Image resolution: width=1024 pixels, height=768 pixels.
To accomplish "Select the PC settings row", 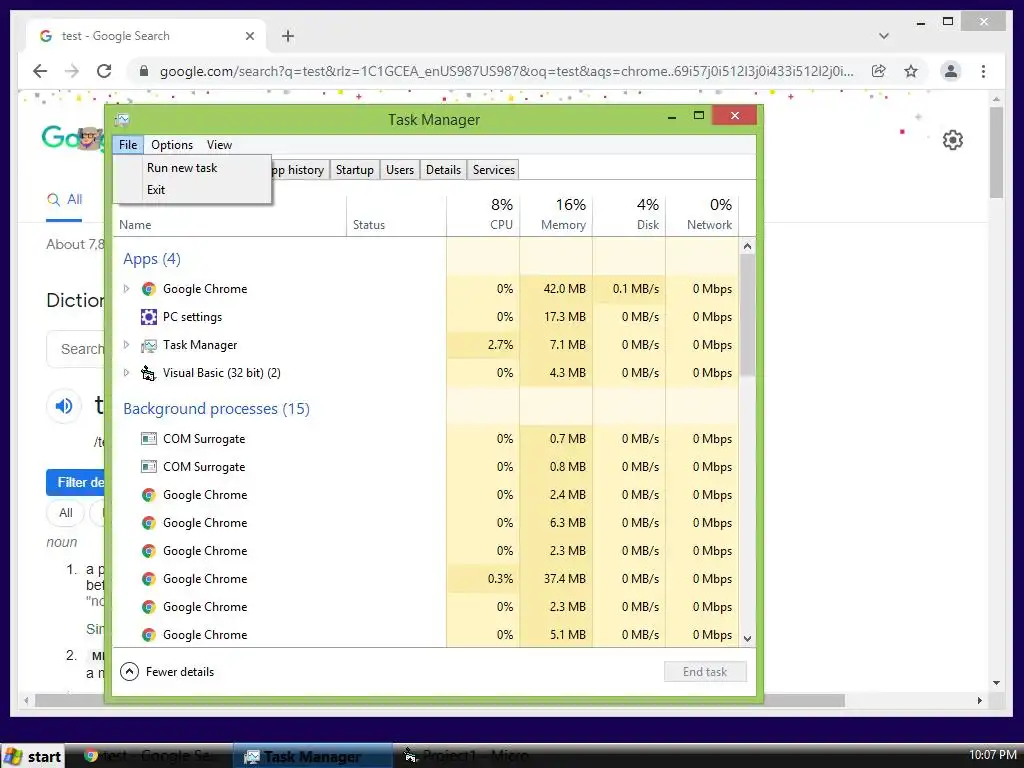I will pos(426,317).
